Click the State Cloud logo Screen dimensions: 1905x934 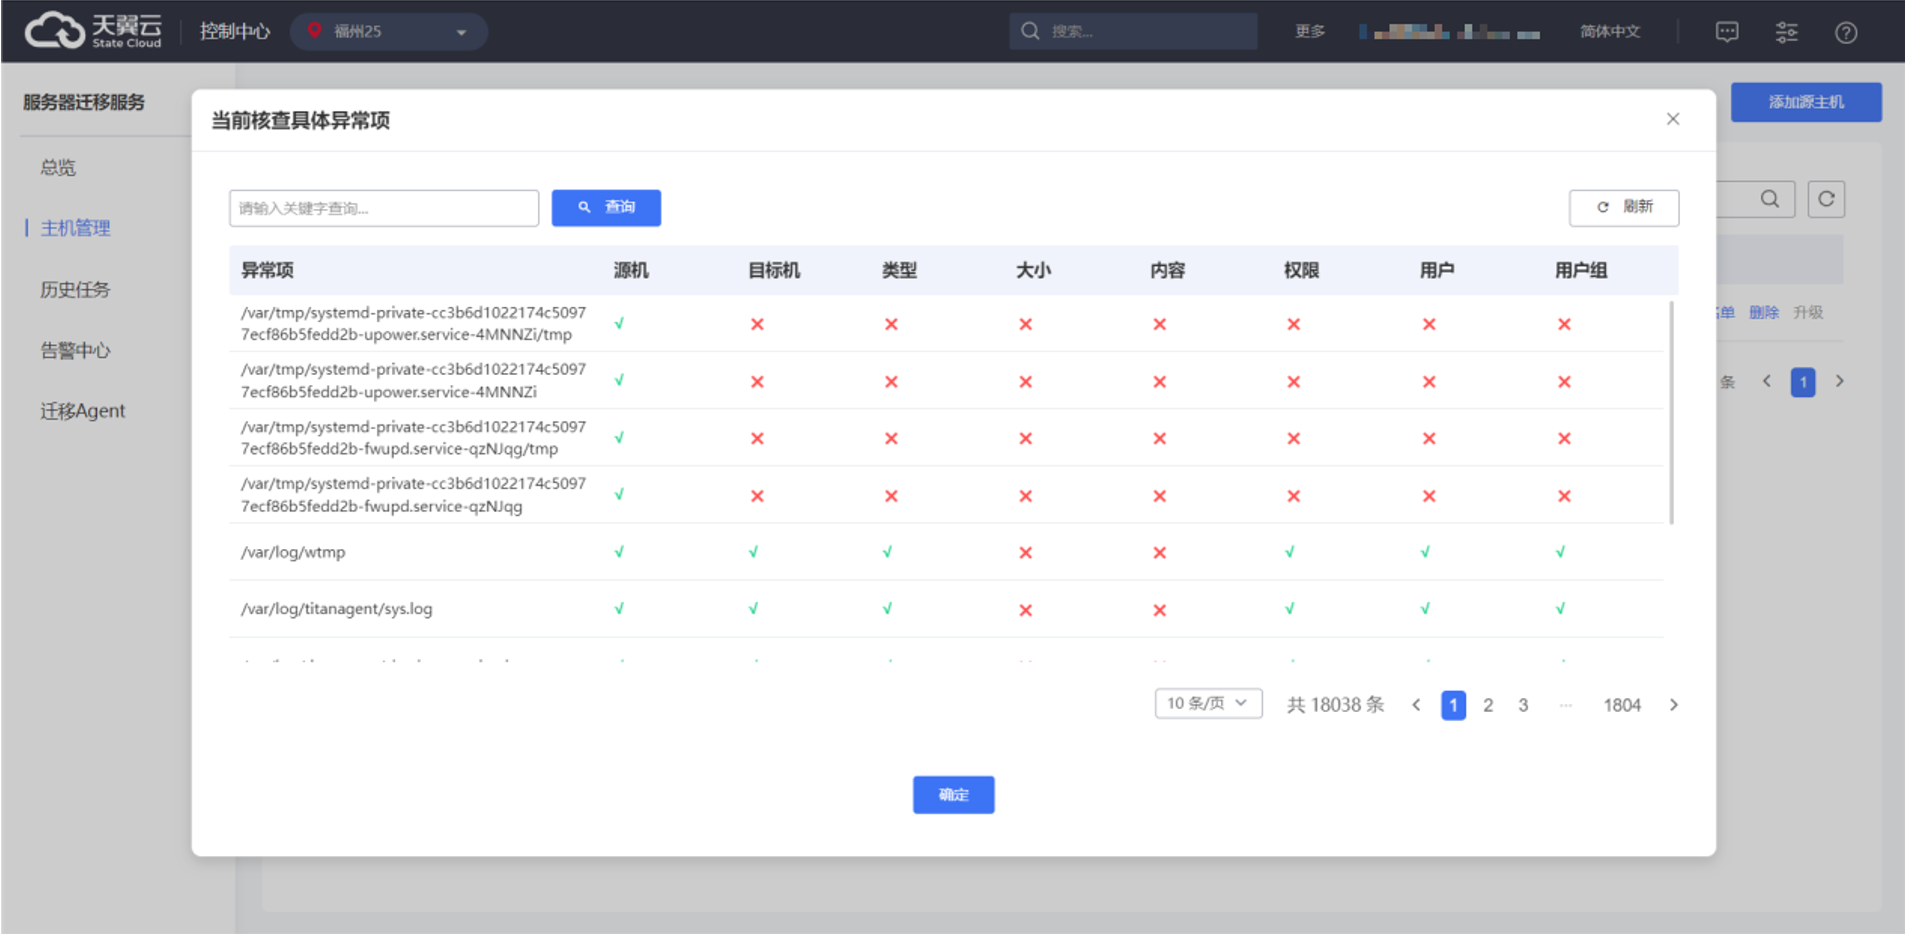coord(93,31)
